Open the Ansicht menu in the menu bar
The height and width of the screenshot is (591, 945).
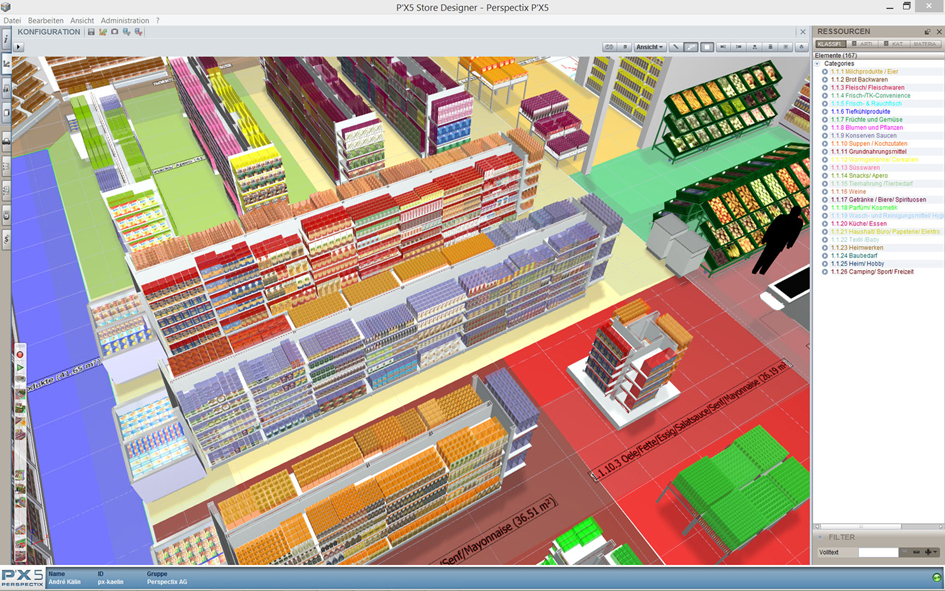pos(82,20)
